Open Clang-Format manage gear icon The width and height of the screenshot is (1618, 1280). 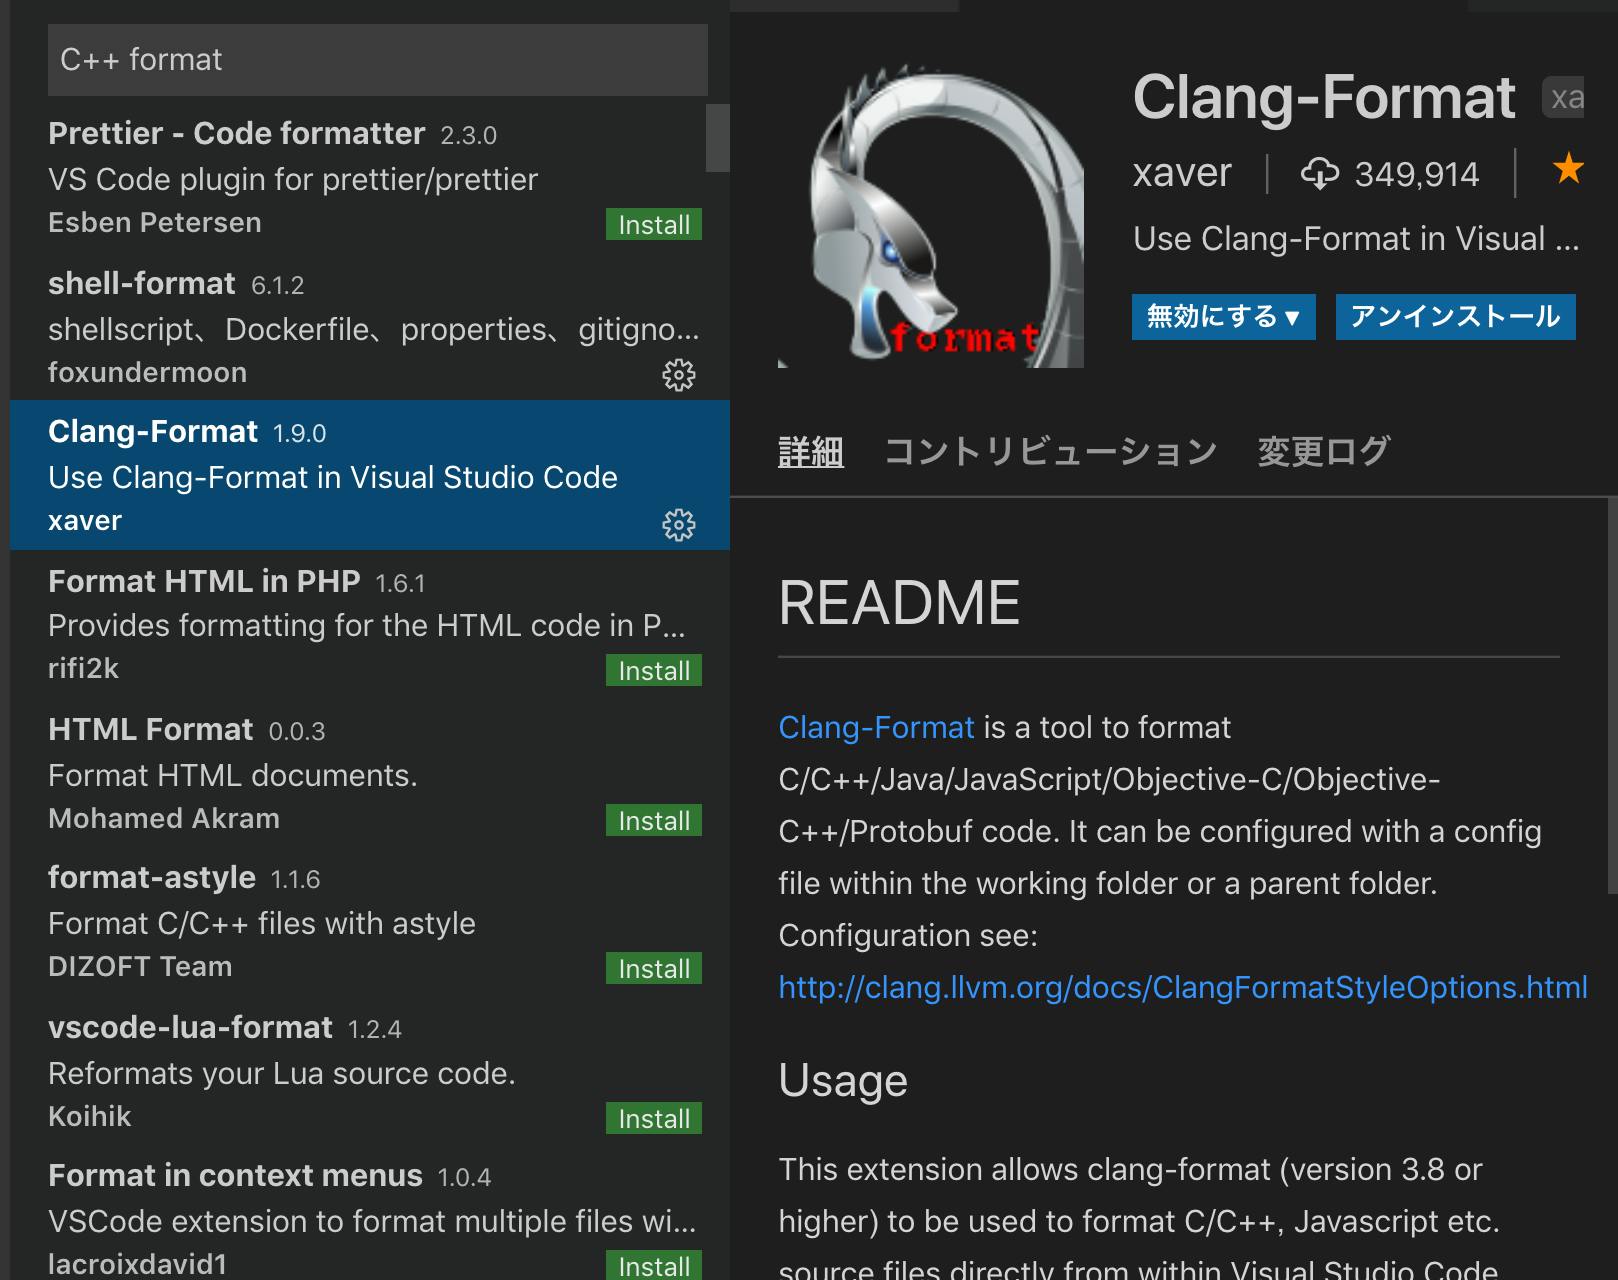[x=679, y=522]
